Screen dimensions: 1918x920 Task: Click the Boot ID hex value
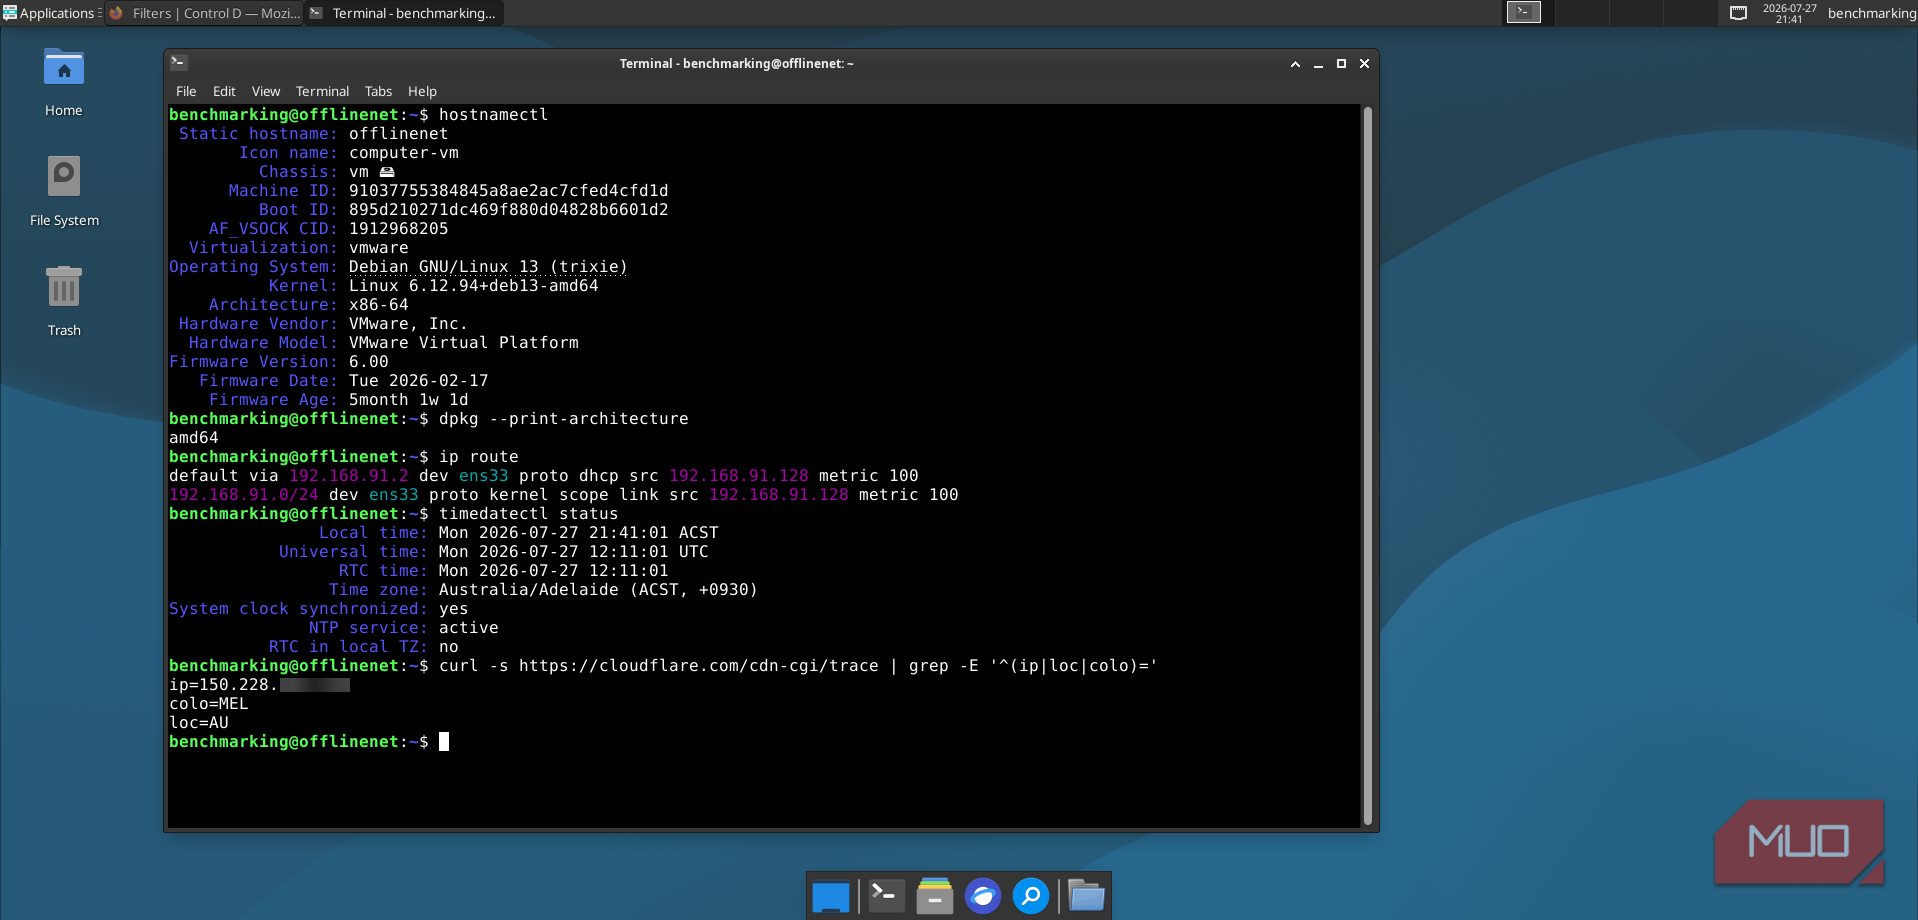(x=508, y=210)
